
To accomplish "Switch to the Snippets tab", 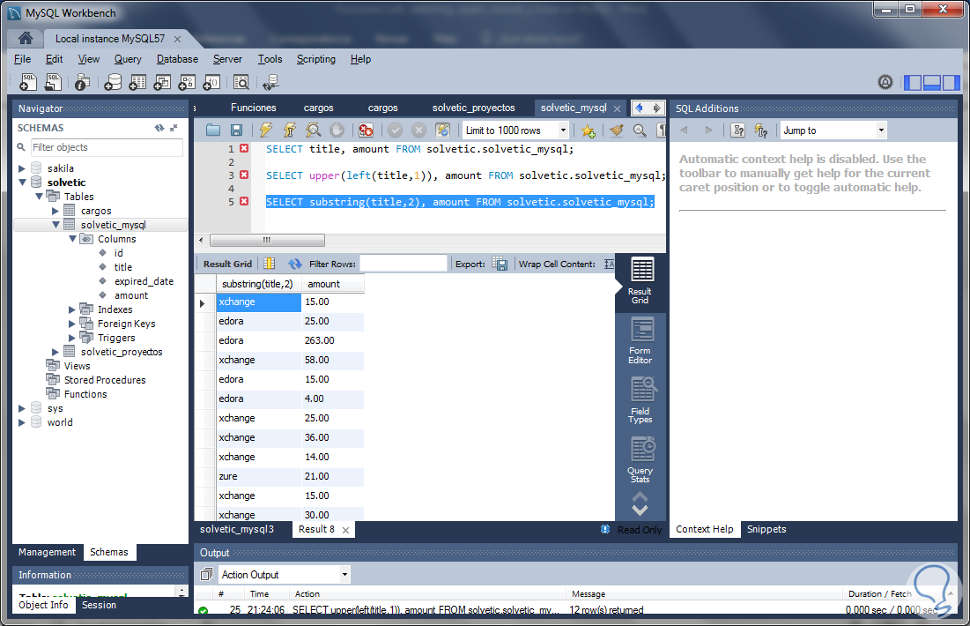I will [x=766, y=530].
